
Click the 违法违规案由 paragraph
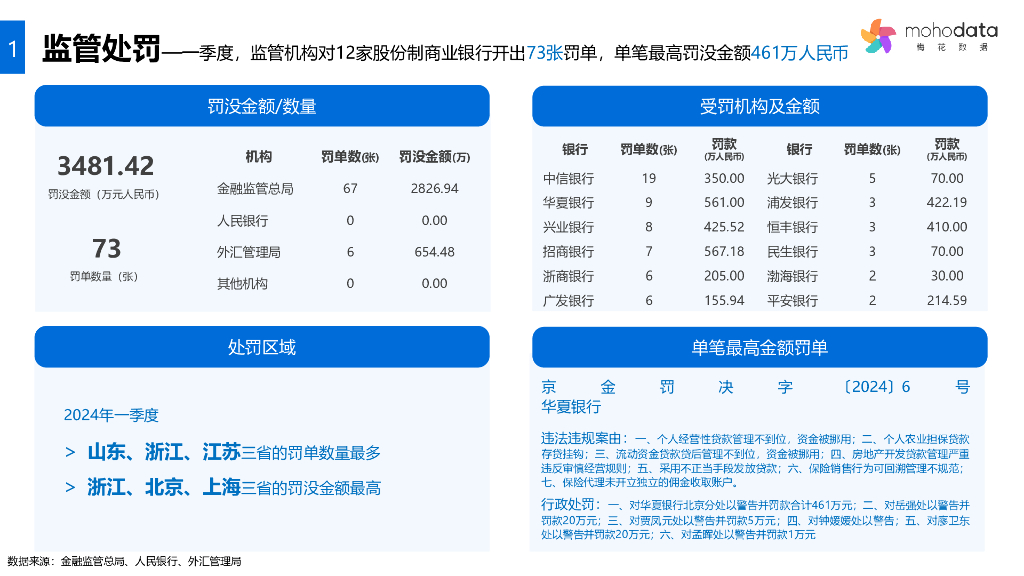(756, 460)
